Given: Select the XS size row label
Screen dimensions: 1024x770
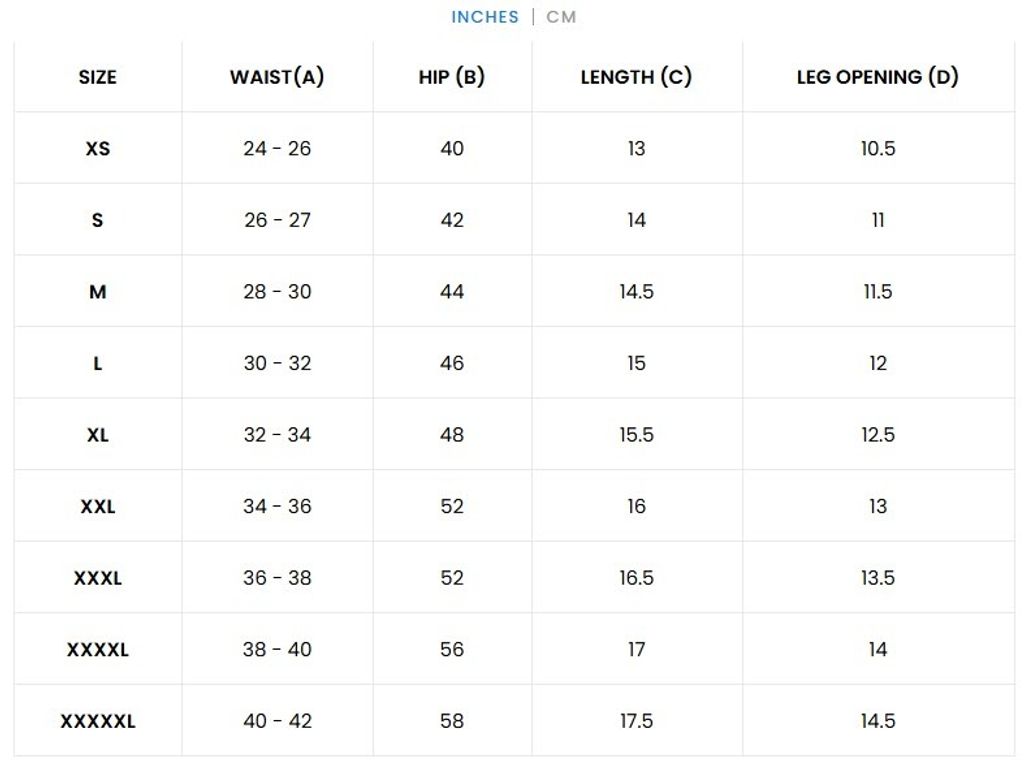Looking at the screenshot, I should click(x=97, y=149).
